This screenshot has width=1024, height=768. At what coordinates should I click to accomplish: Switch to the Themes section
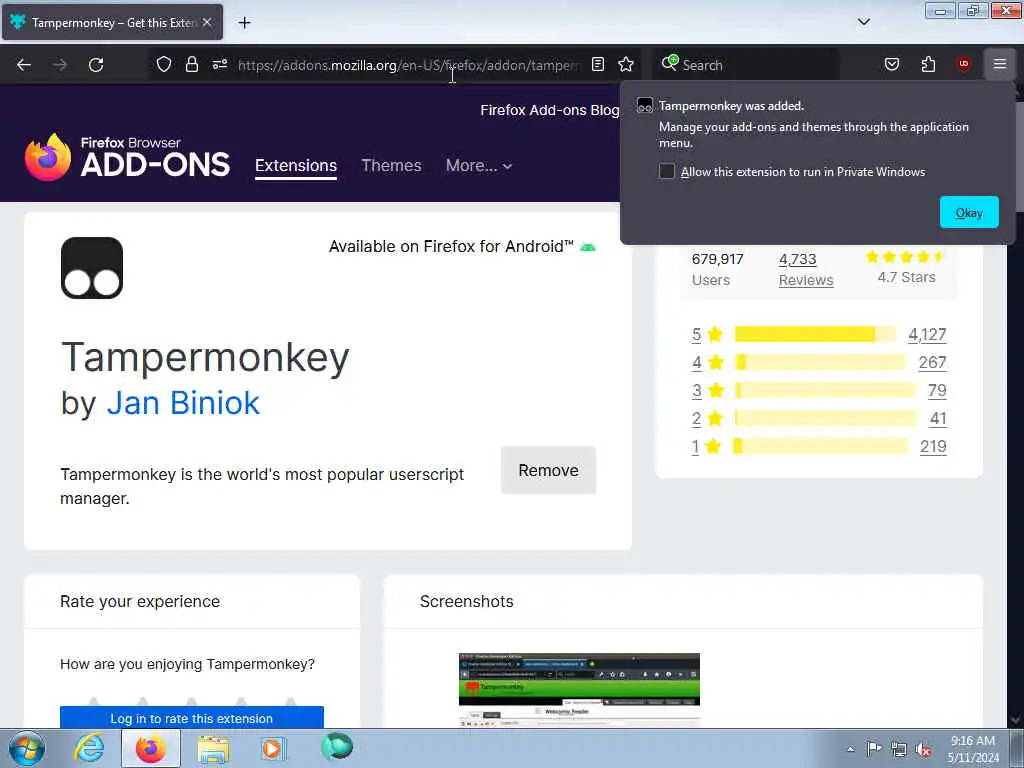point(391,165)
